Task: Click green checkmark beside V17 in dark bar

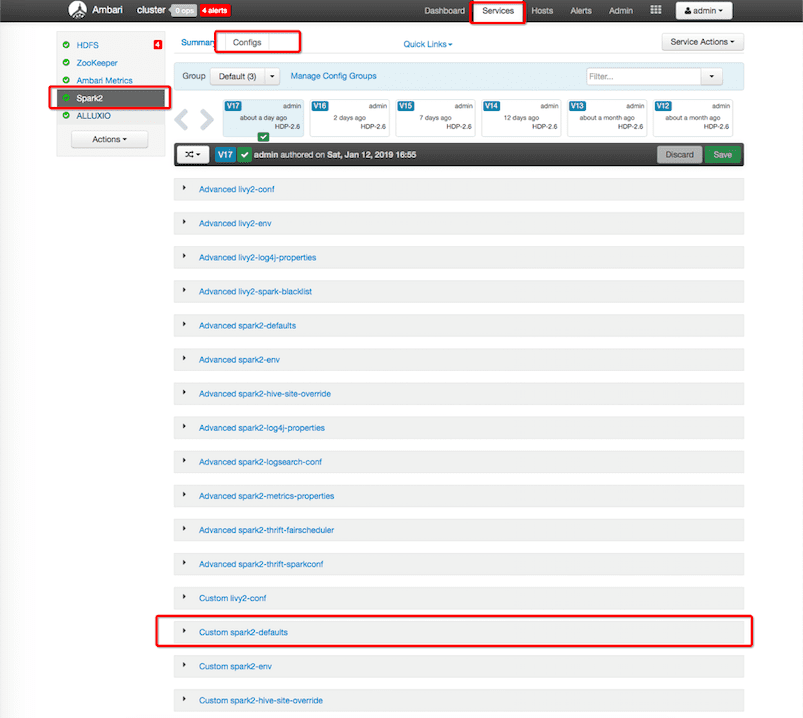Action: (245, 155)
